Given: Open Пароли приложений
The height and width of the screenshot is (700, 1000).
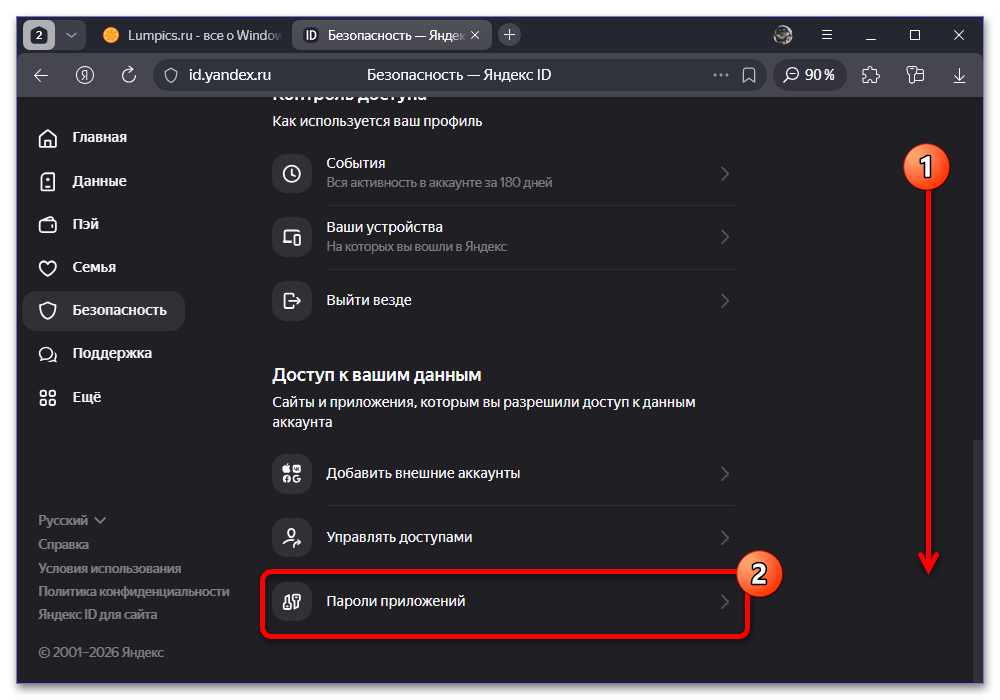Looking at the screenshot, I should (503, 601).
